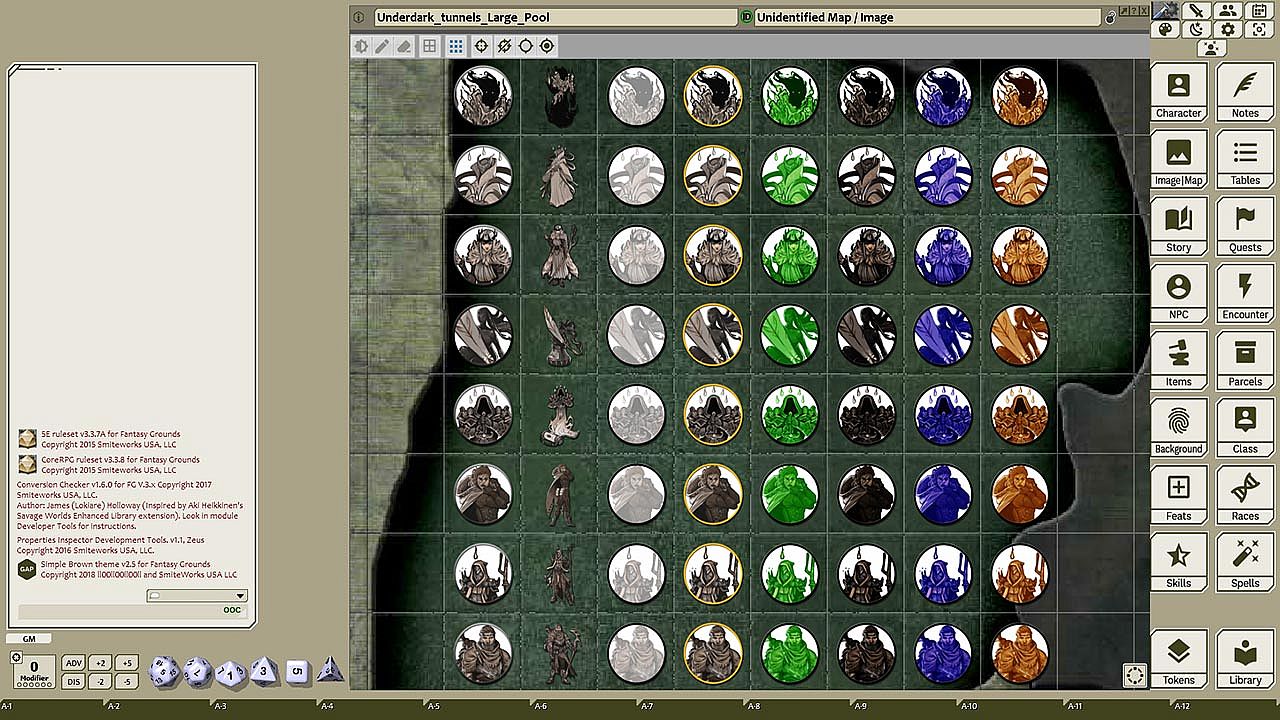Viewport: 1280px width, 720px height.
Task: Open the Spells list
Action: pos(1245,561)
